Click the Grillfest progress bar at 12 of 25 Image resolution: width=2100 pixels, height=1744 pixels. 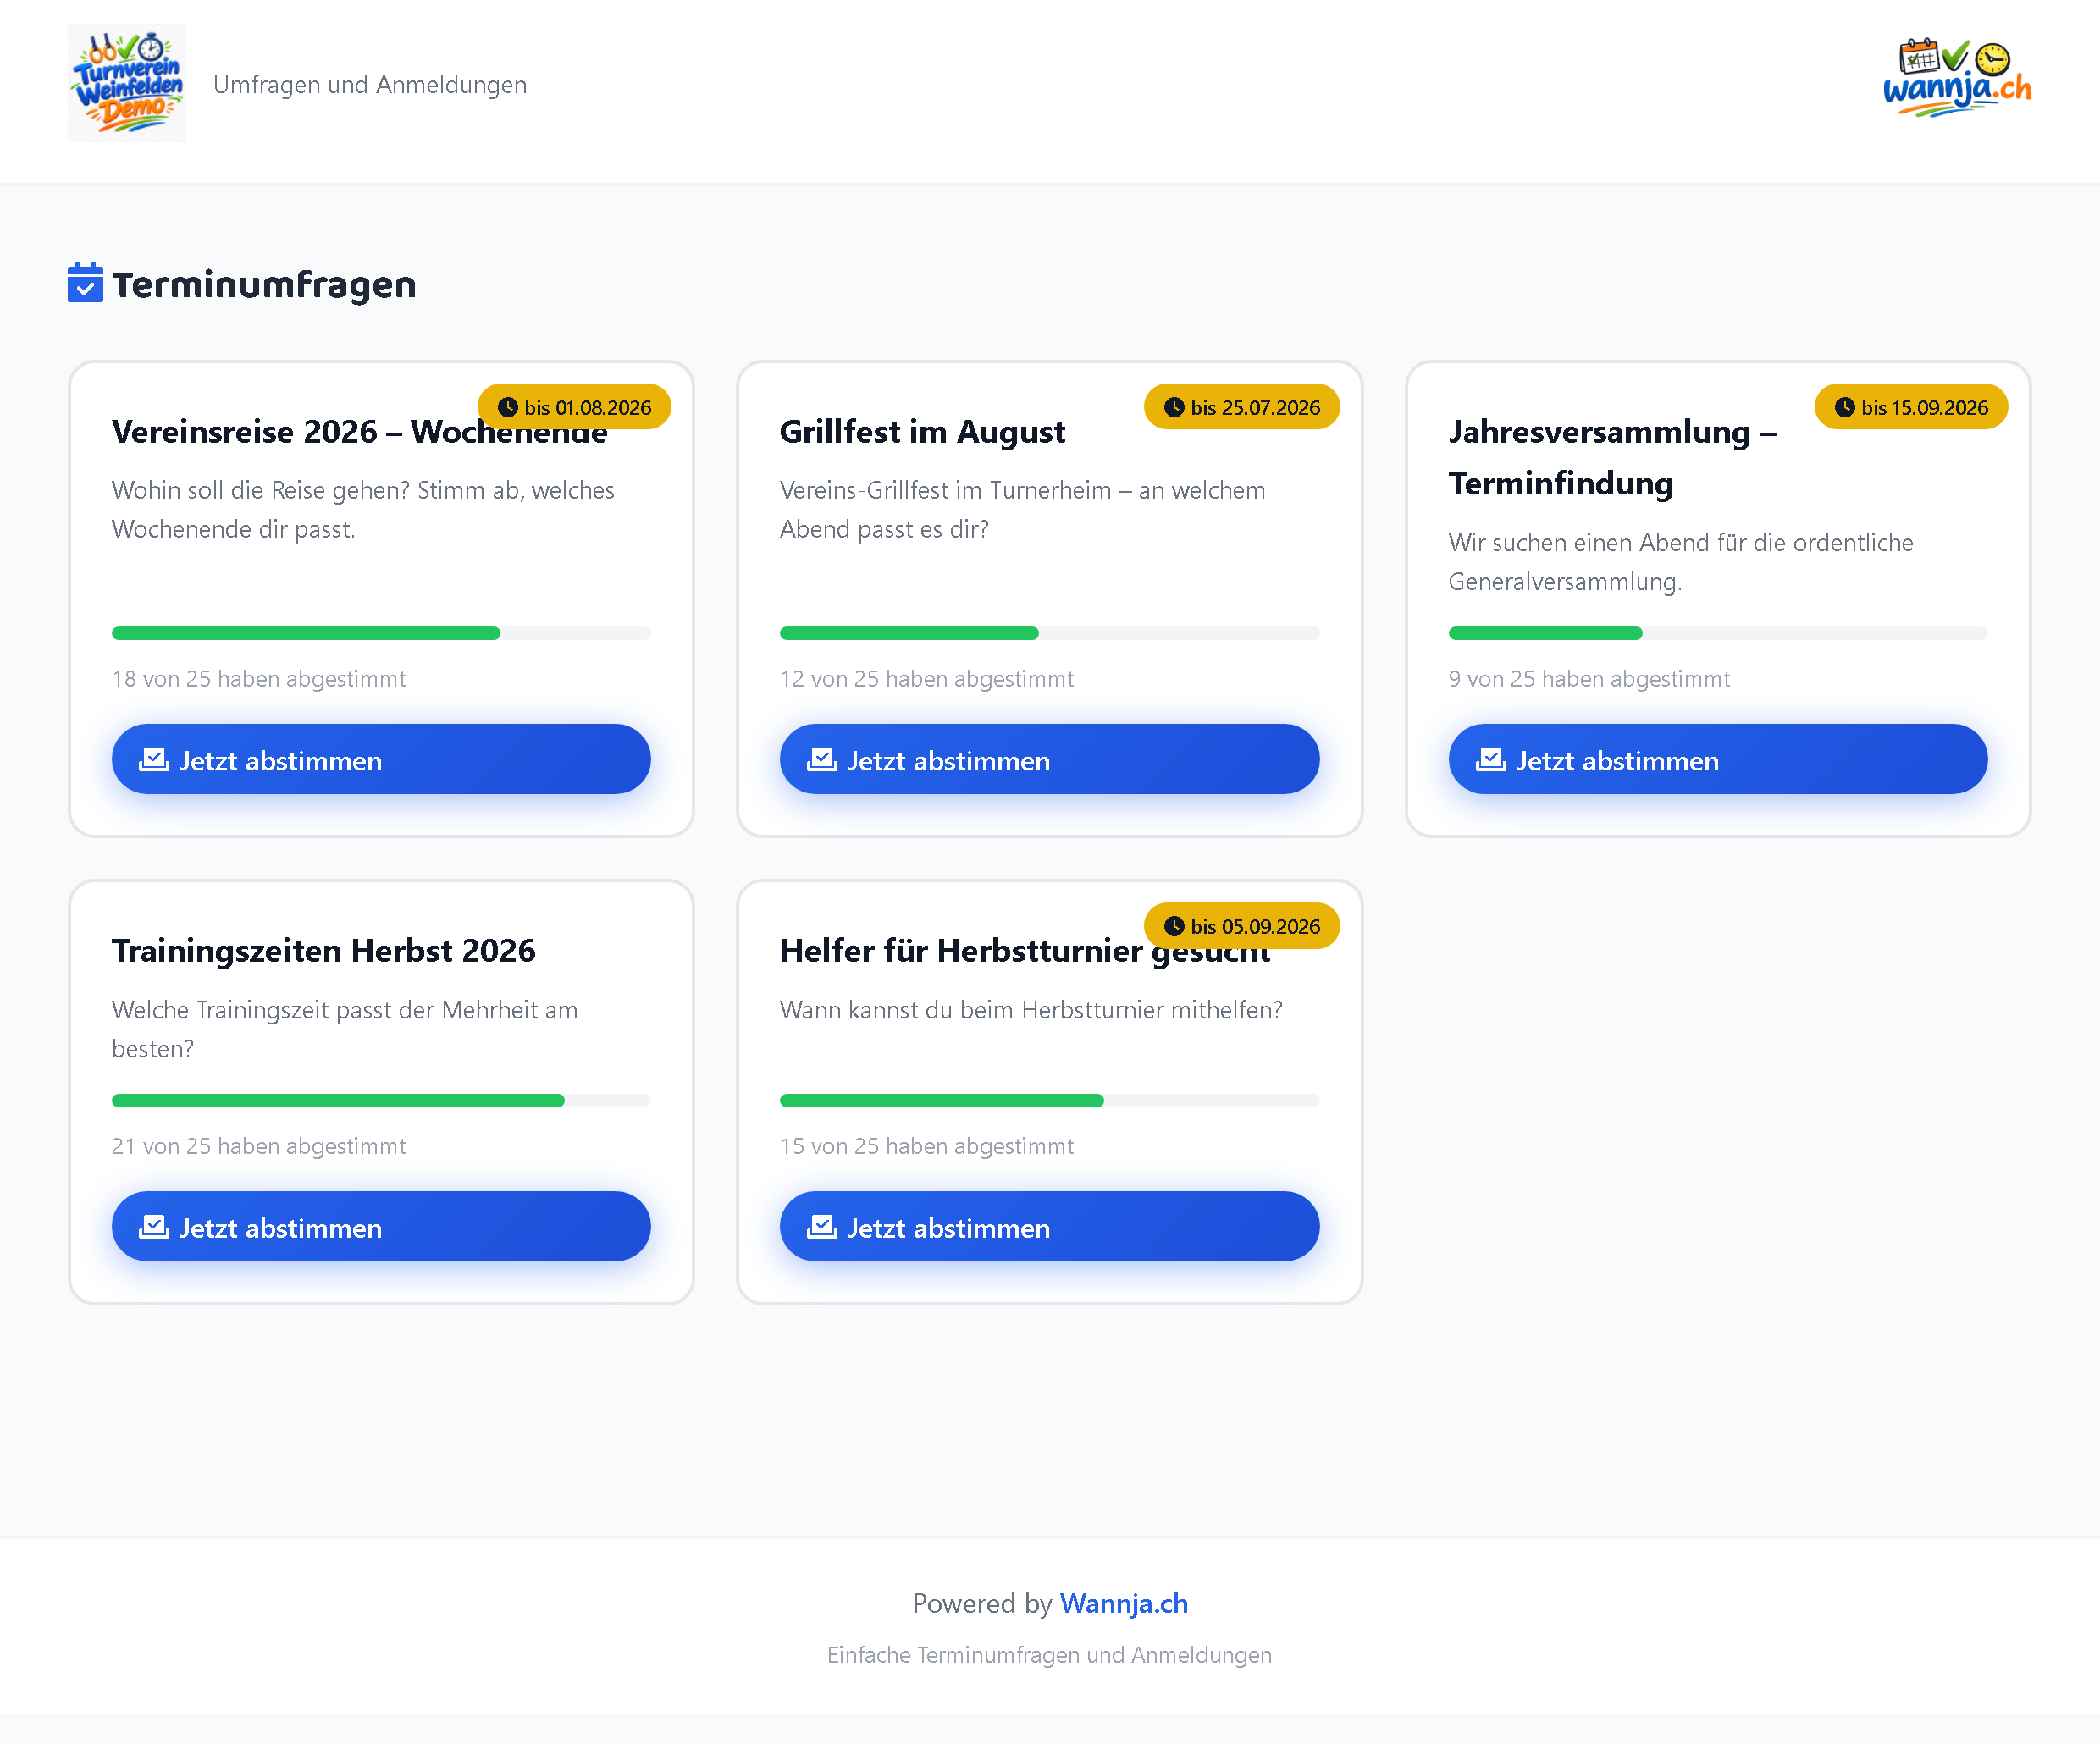click(x=1049, y=633)
